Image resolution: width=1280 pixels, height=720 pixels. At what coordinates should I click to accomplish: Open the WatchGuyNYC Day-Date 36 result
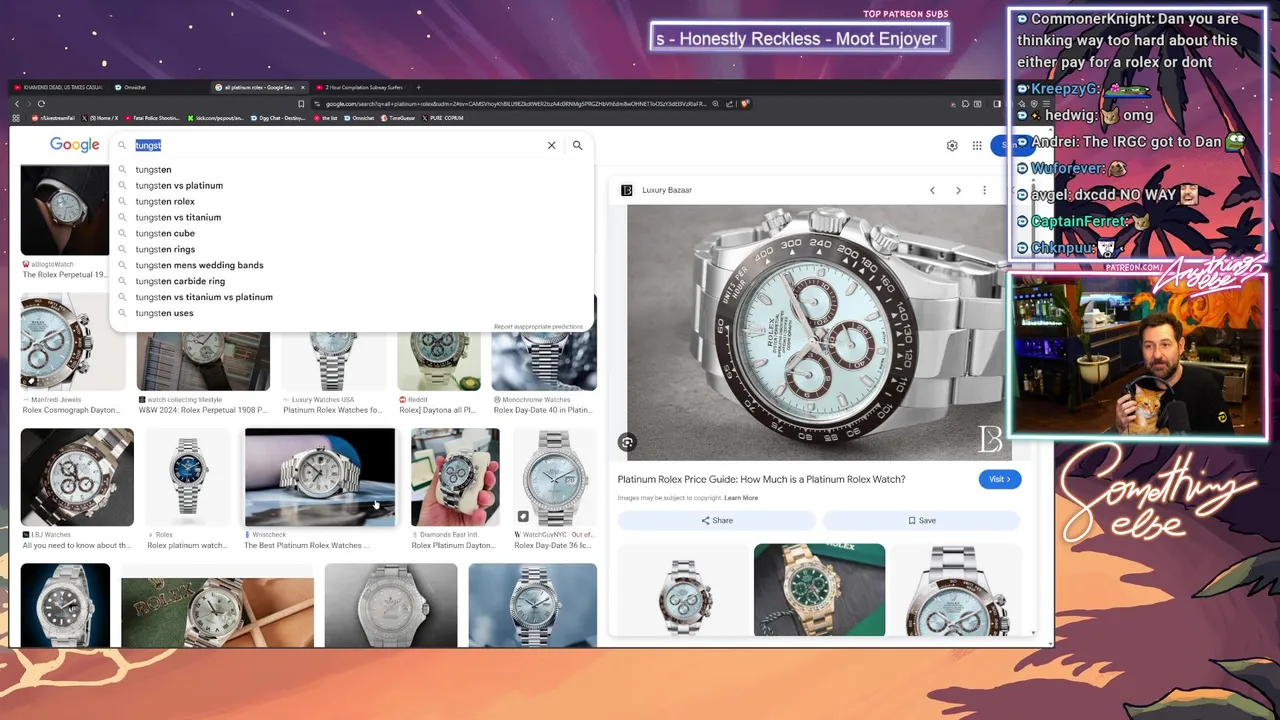coord(555,477)
